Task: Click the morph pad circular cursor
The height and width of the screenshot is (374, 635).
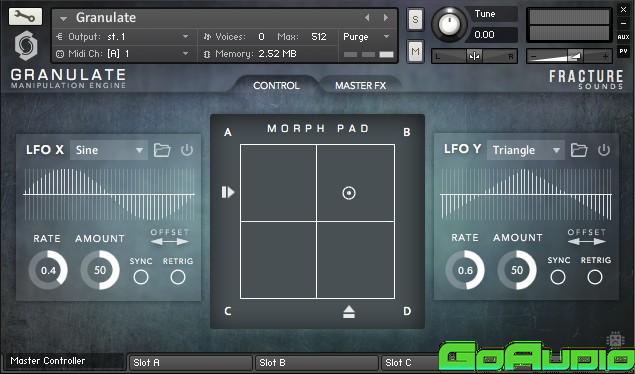Action: coord(349,193)
